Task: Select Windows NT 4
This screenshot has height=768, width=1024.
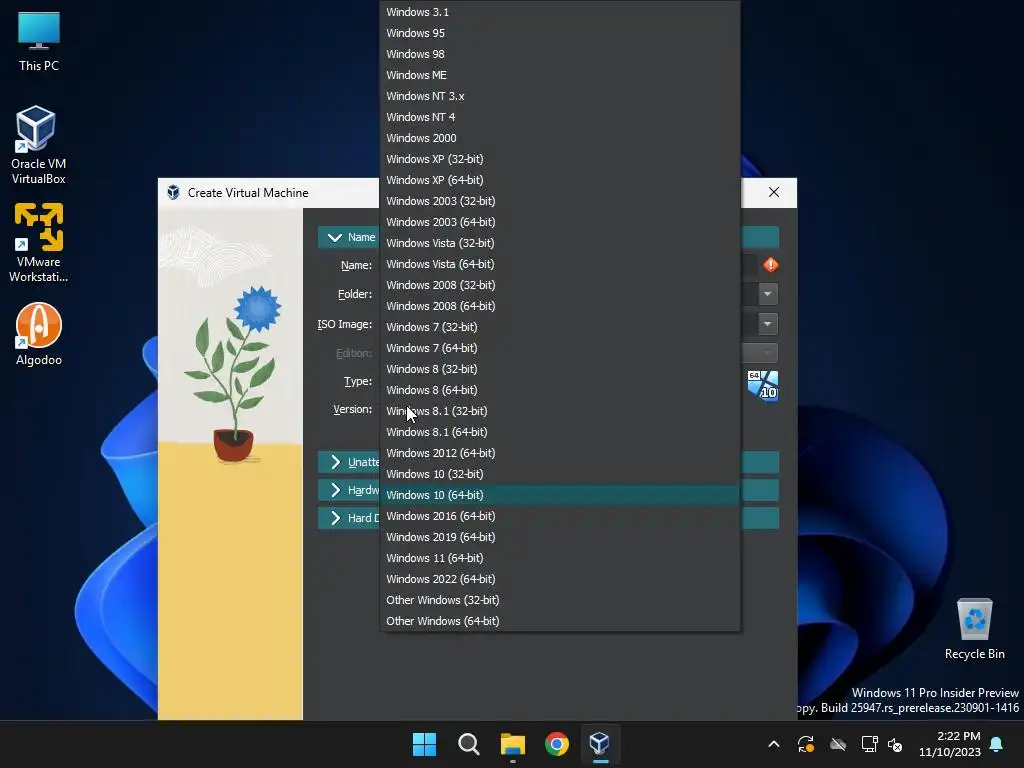Action: (x=560, y=117)
